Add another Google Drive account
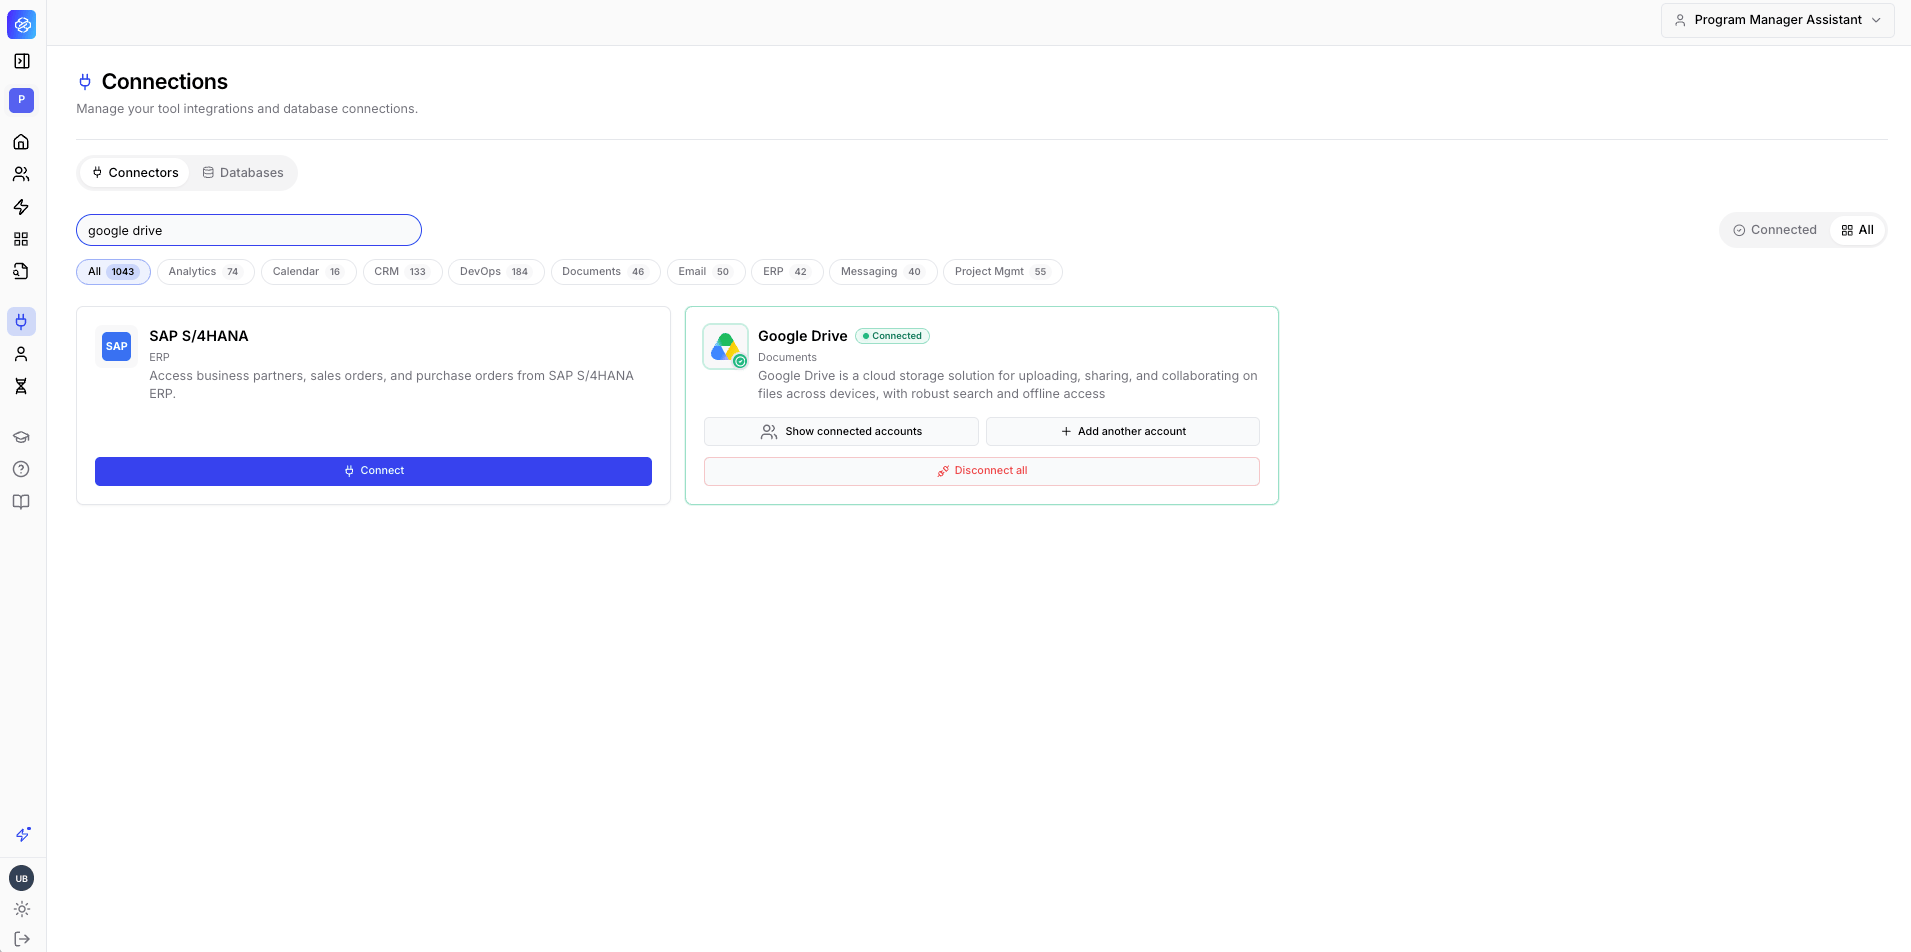 point(1122,432)
